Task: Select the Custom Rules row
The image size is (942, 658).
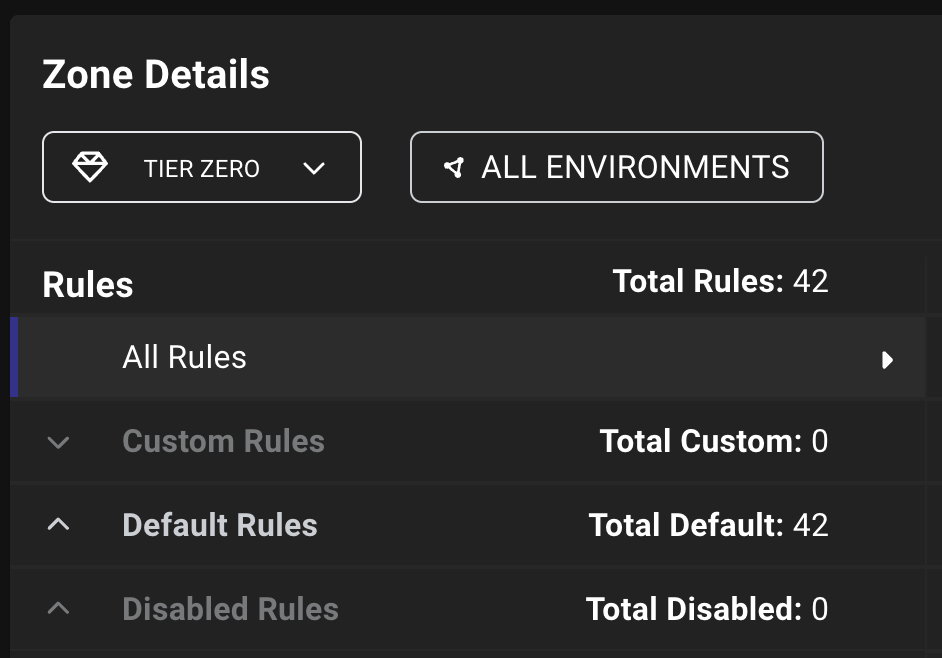Action: click(223, 441)
